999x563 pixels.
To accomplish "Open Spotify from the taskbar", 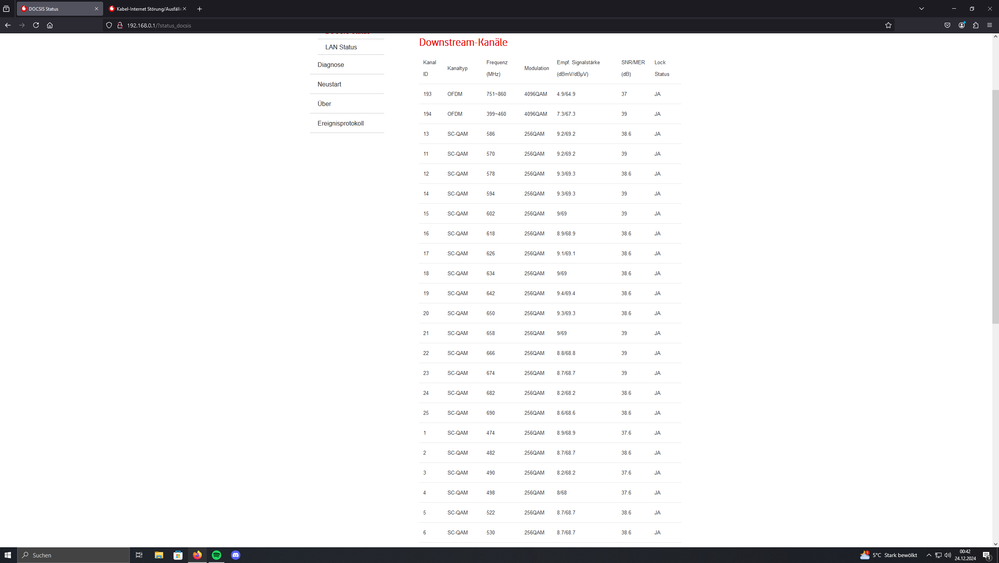I will (217, 555).
